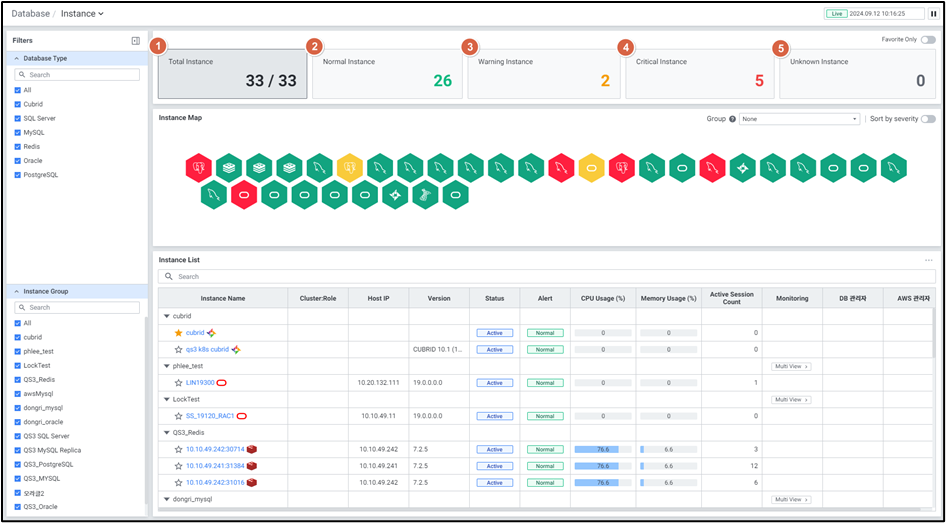This screenshot has height=523, width=946.
Task: Select the Warning Instance summary card
Action: [x=543, y=73]
